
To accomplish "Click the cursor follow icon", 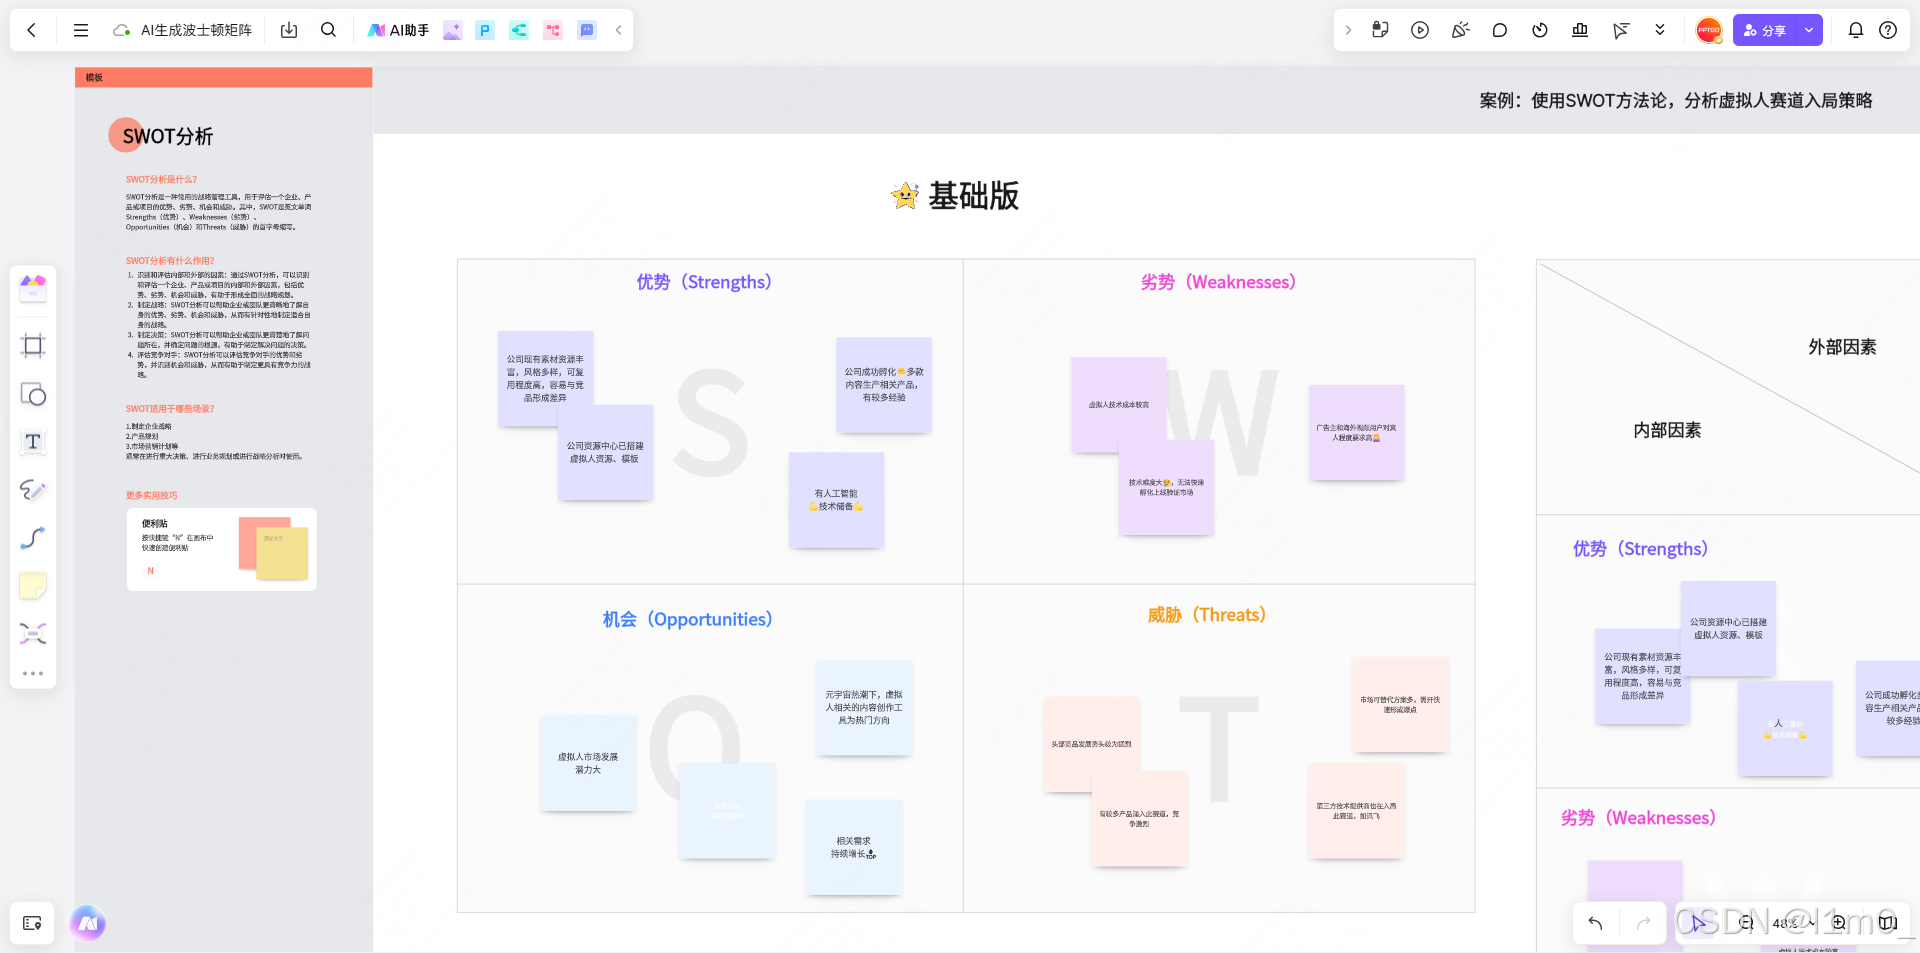I will coord(1620,30).
